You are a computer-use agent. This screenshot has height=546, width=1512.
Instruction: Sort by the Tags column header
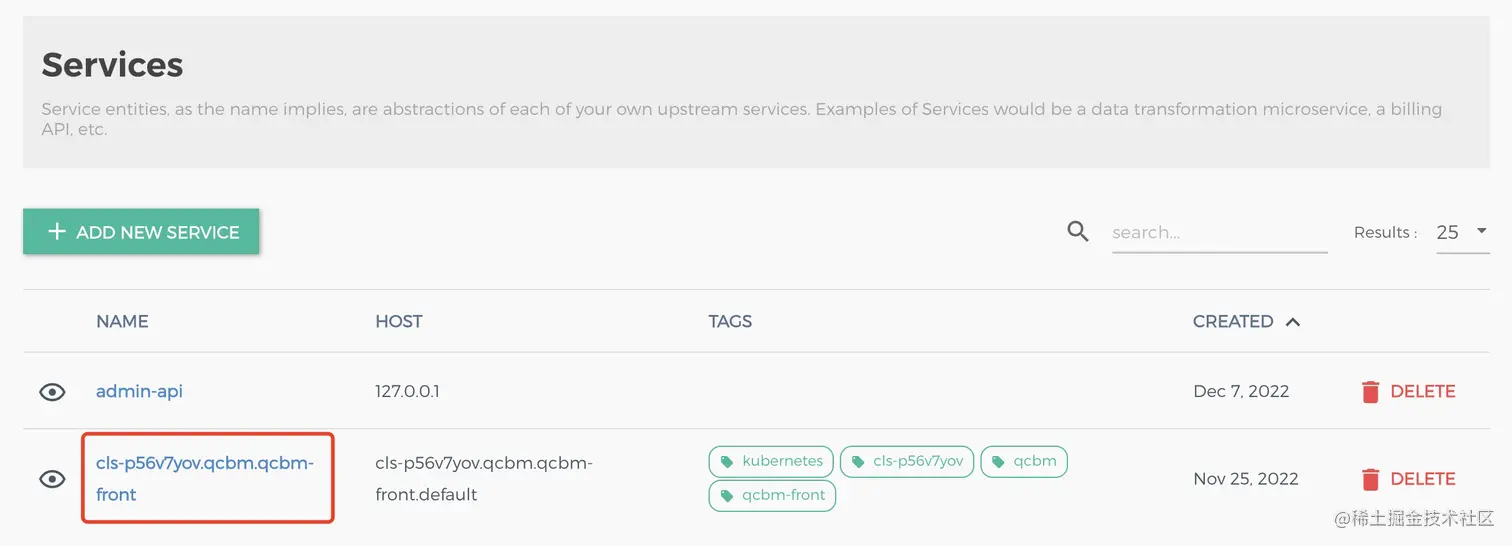pyautogui.click(x=730, y=322)
